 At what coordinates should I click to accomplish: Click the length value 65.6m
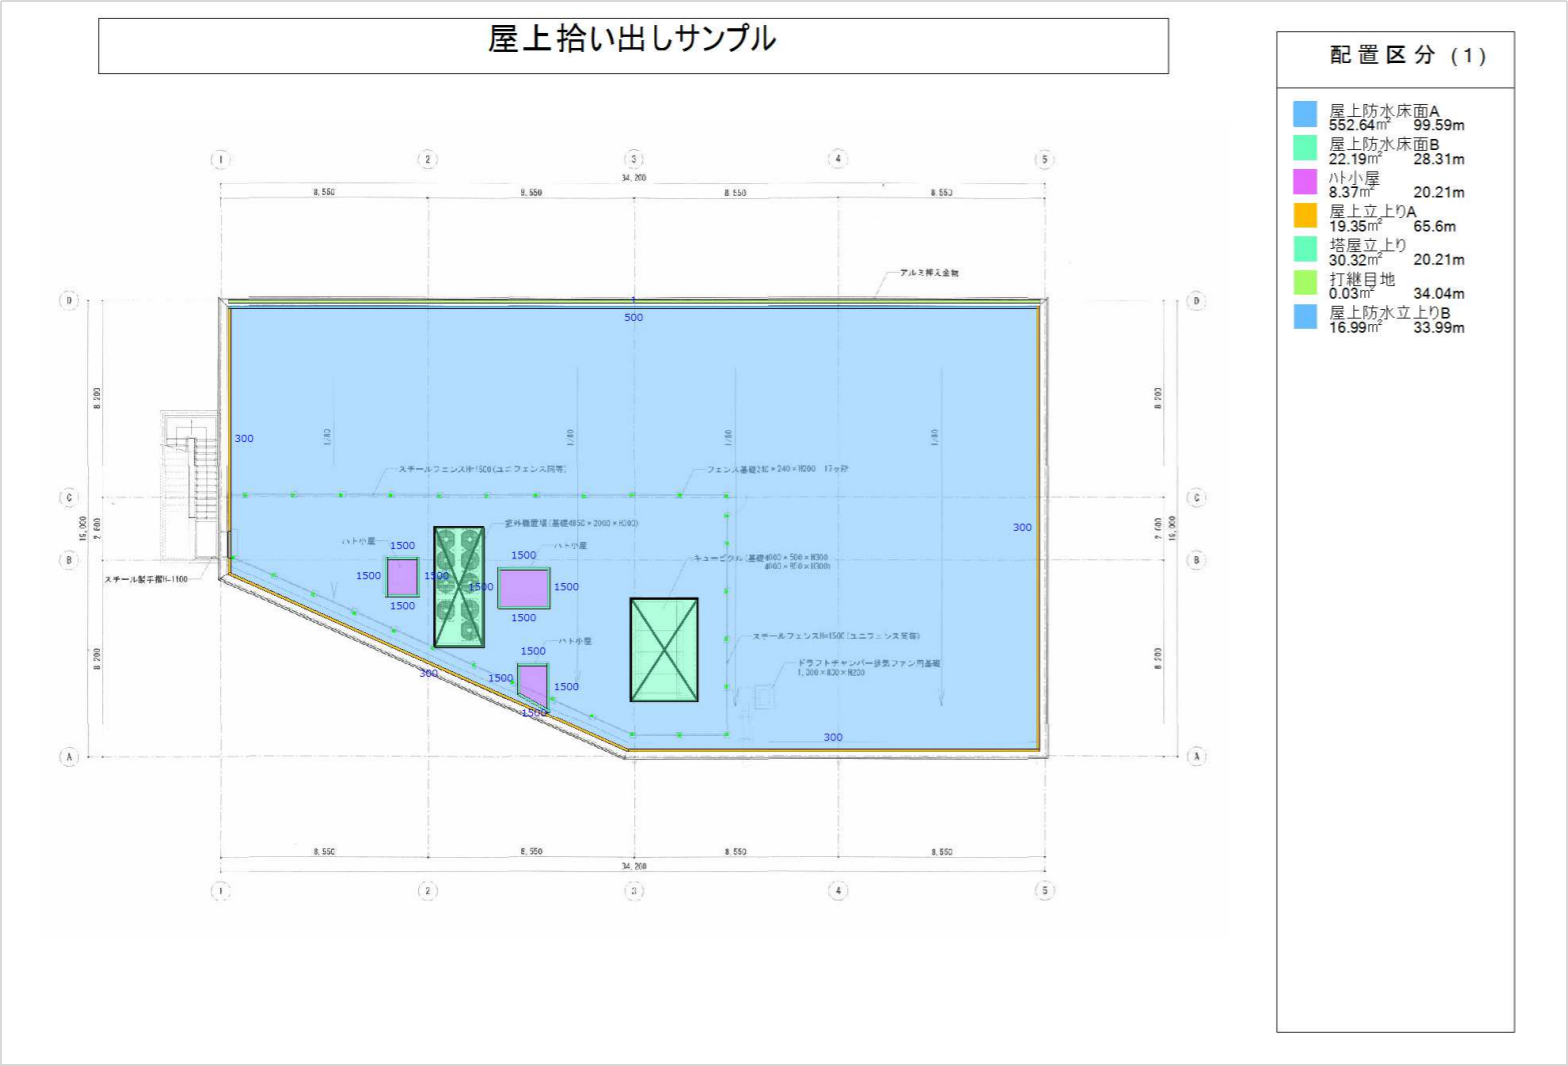point(1435,226)
